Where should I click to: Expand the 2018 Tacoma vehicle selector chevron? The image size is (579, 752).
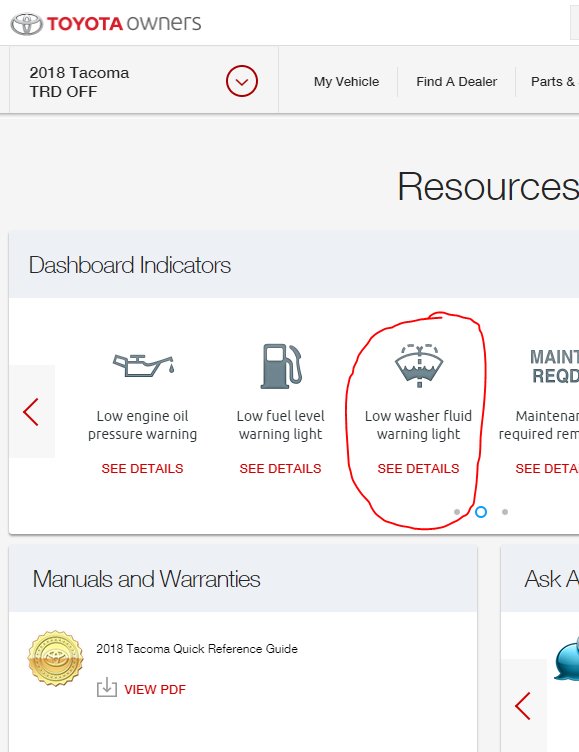[x=242, y=81]
